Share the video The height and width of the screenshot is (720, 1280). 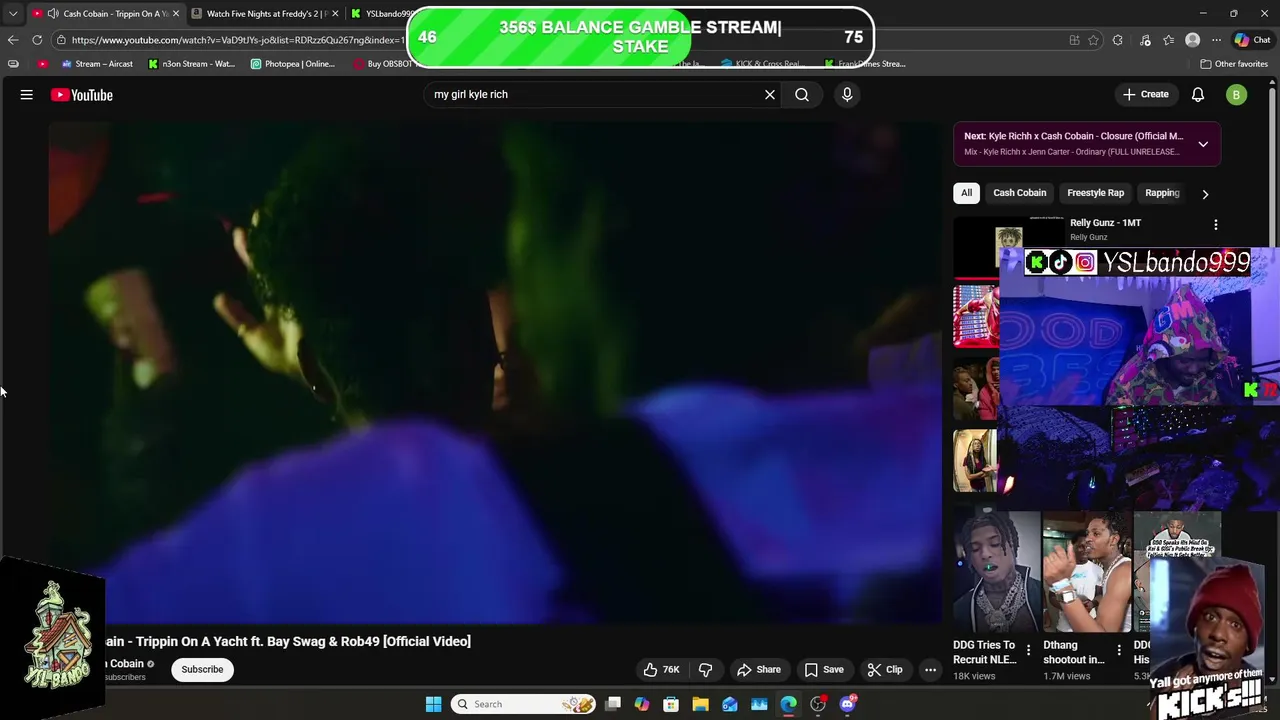(758, 670)
